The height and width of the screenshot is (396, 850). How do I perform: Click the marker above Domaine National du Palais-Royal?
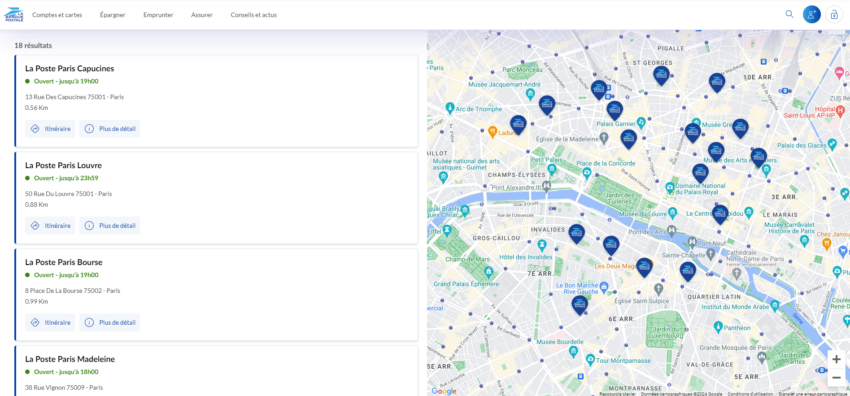tap(700, 173)
